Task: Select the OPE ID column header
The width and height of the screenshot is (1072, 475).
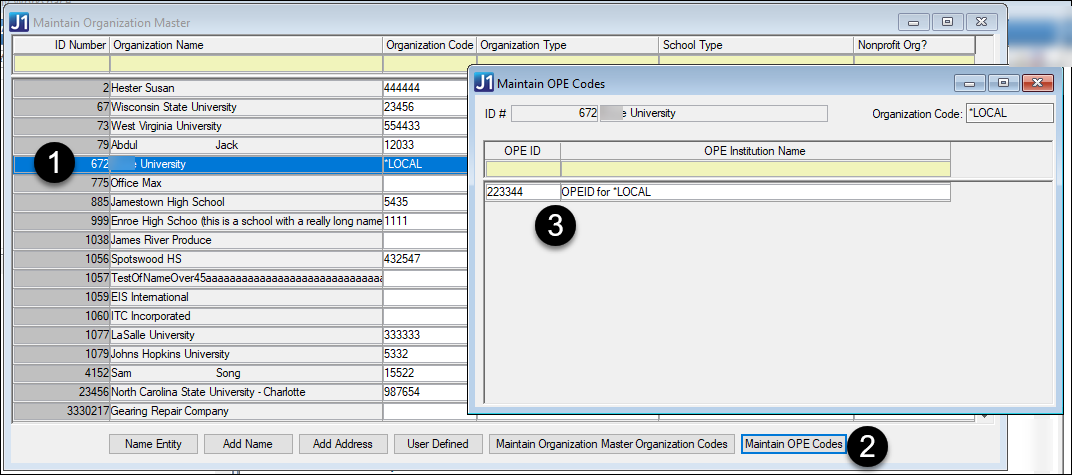Action: [522, 151]
